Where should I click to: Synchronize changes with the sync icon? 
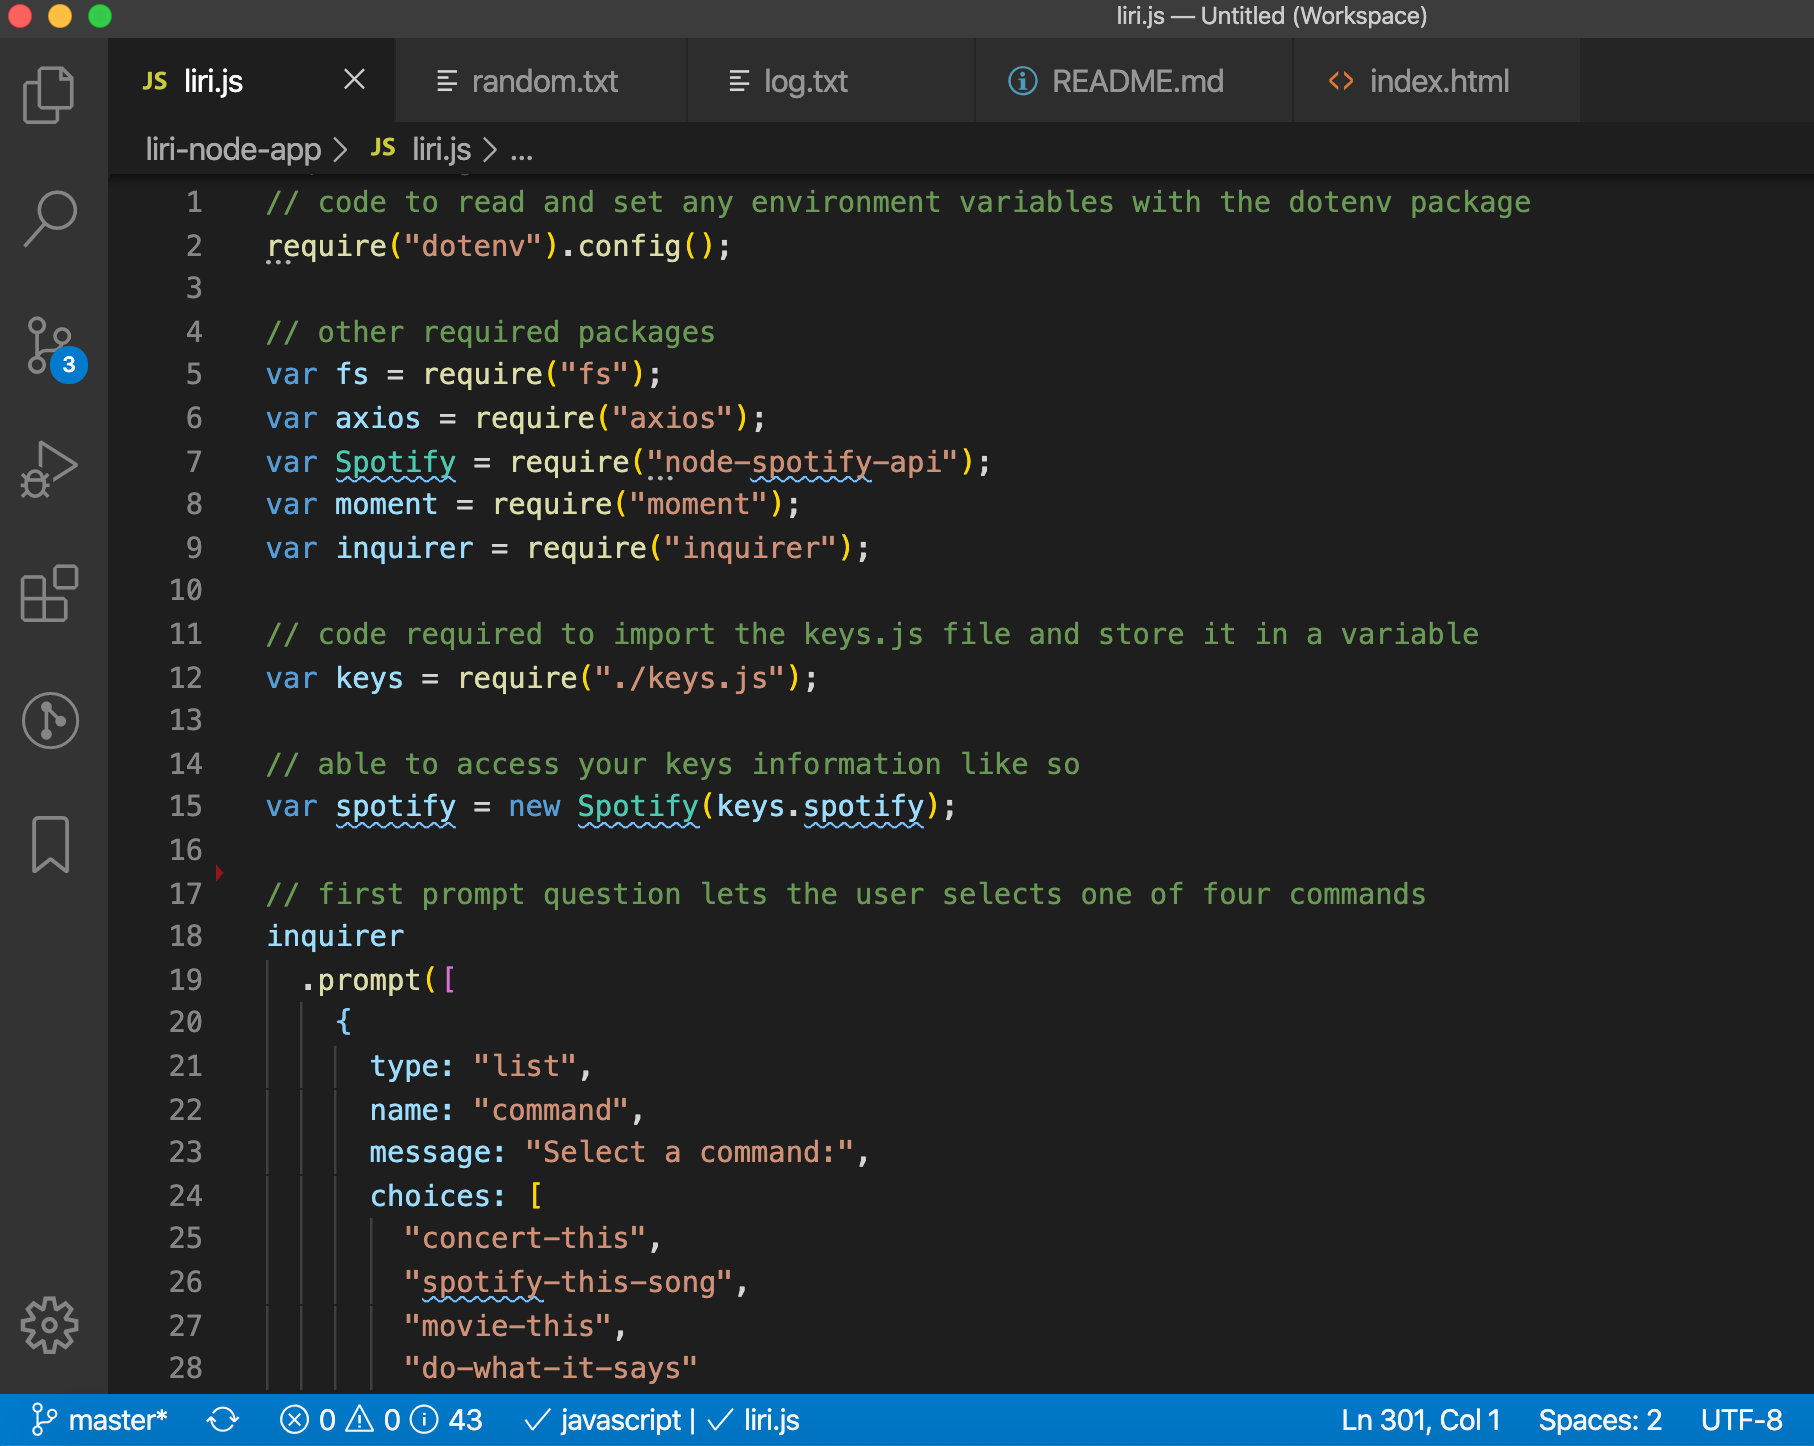coord(223,1420)
